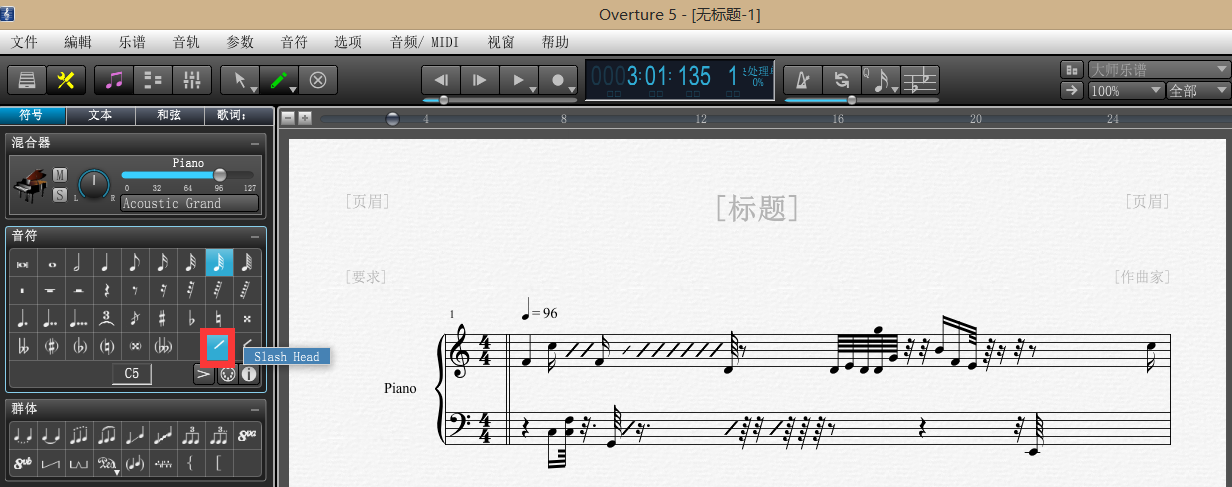Open the 全部 dropdown
Screen dimensions: 1232x487
click(1198, 90)
